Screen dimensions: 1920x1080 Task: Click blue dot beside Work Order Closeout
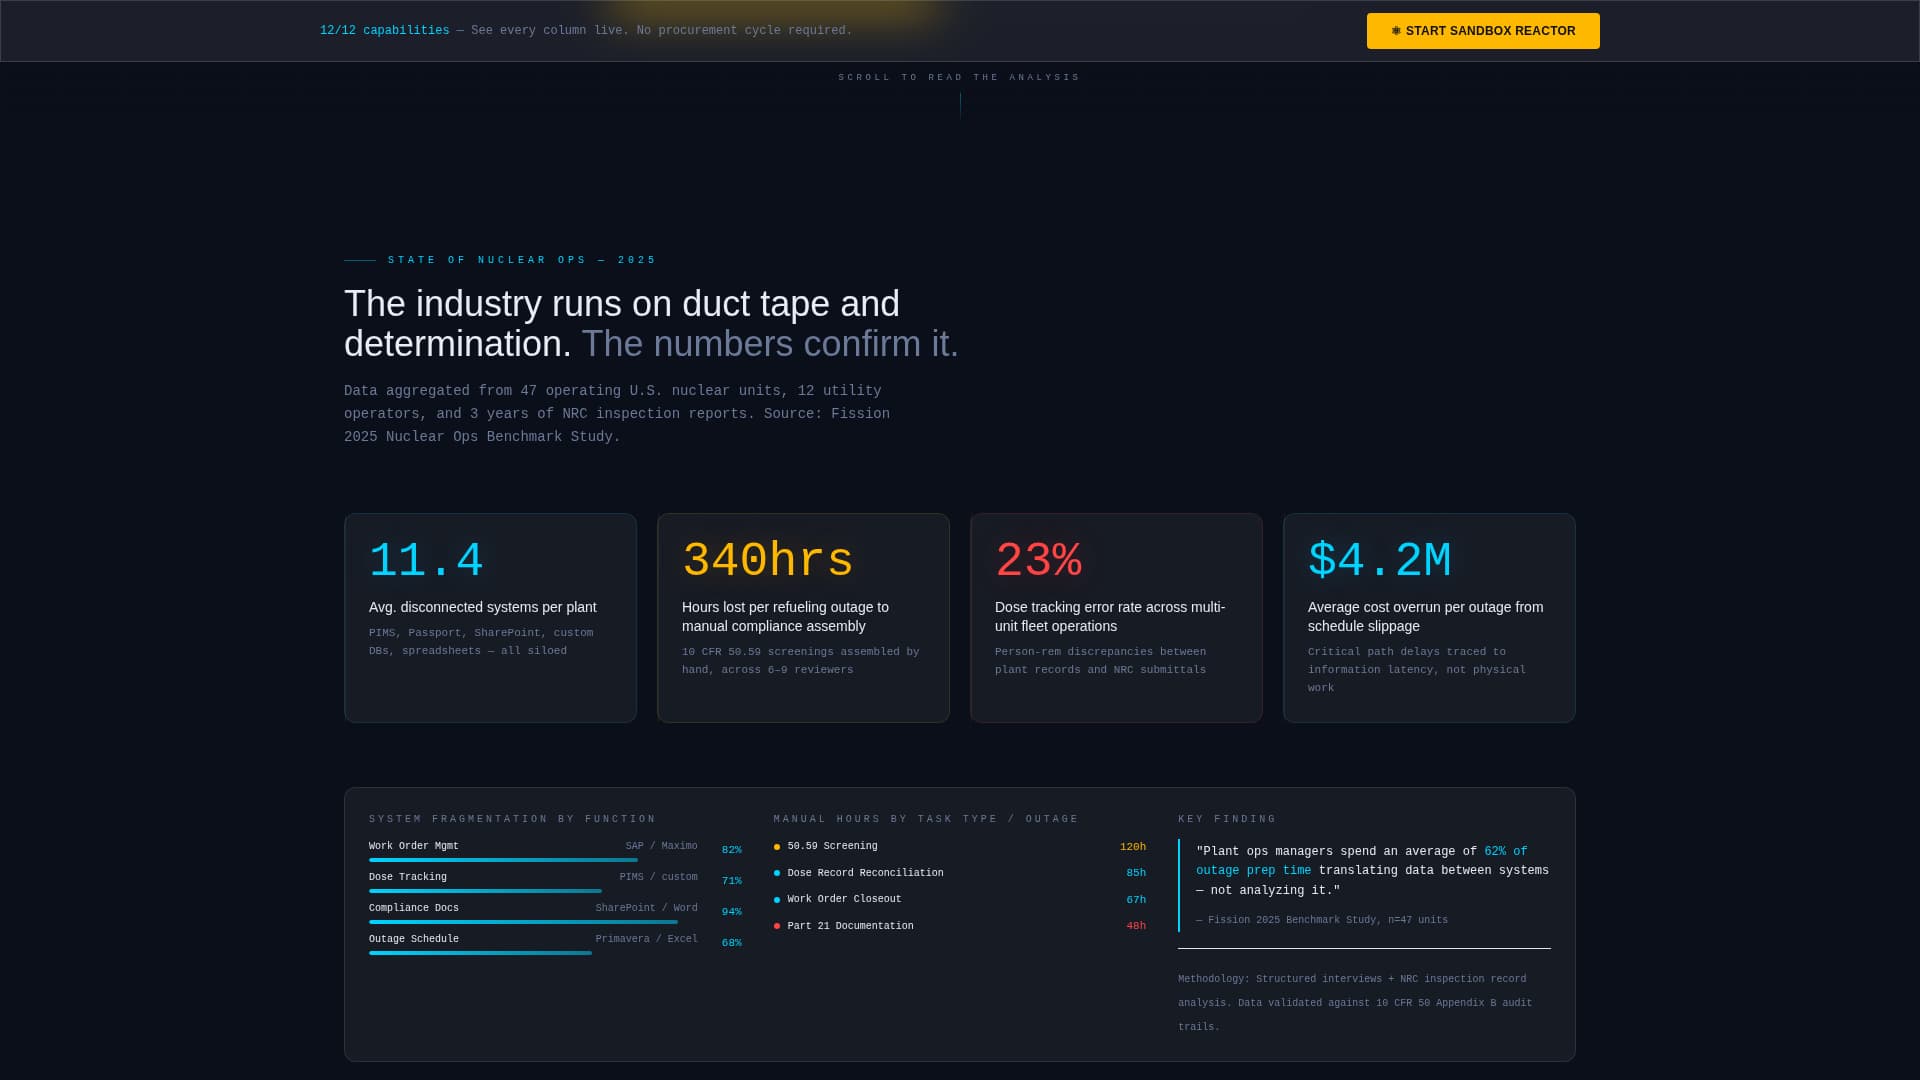click(777, 900)
